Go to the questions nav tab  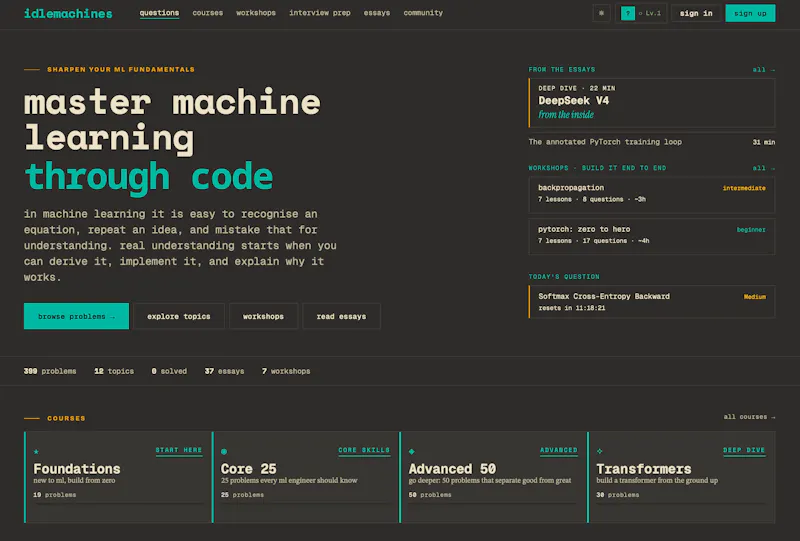[x=159, y=13]
